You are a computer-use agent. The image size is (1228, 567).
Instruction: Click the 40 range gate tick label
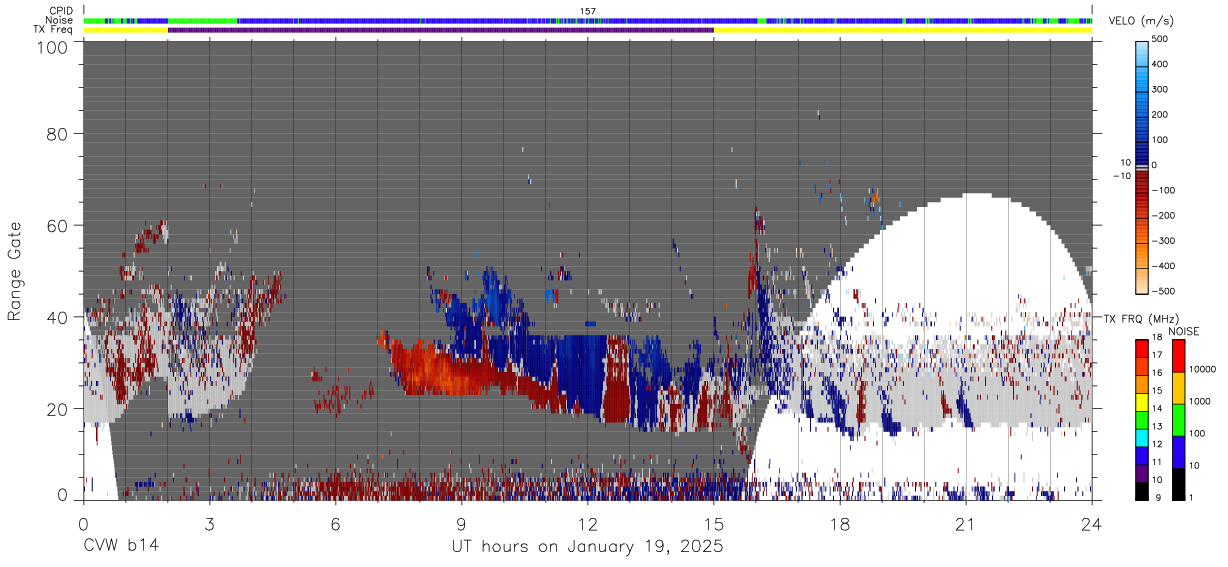tap(56, 316)
